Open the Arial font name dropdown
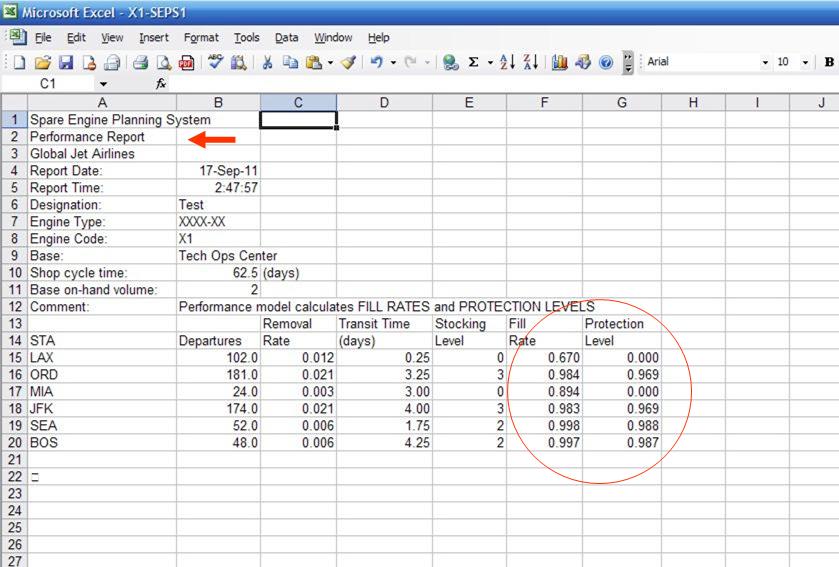Screen dimensions: 839x567 765,62
